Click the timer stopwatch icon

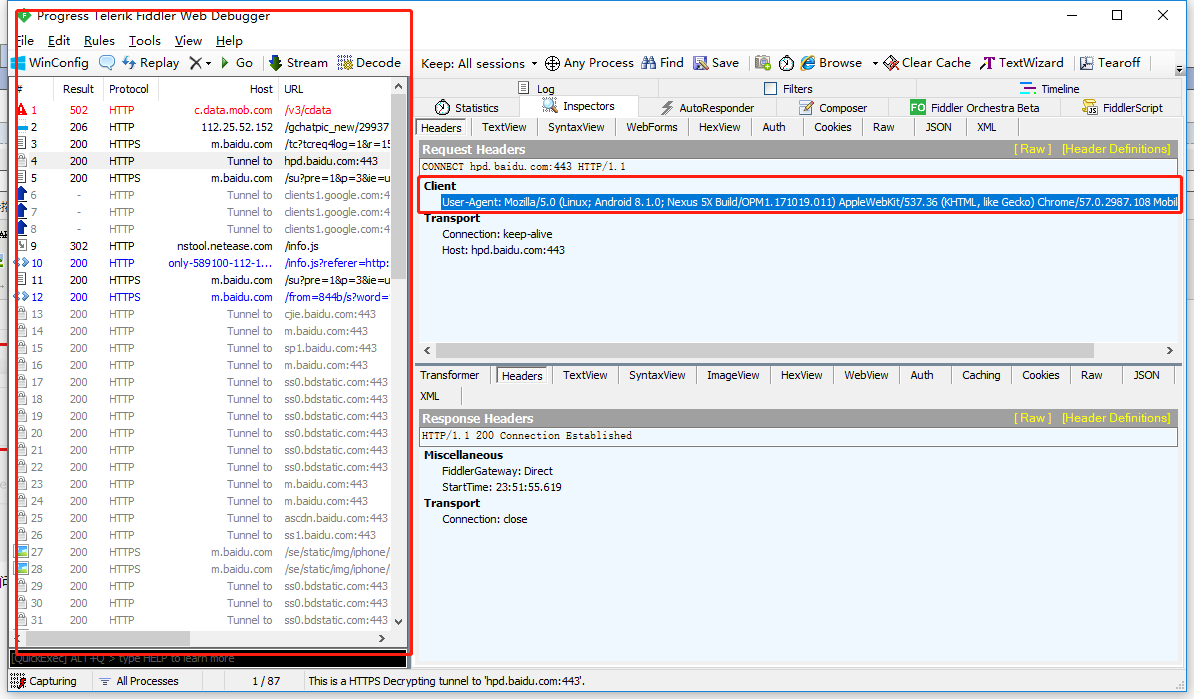click(786, 63)
